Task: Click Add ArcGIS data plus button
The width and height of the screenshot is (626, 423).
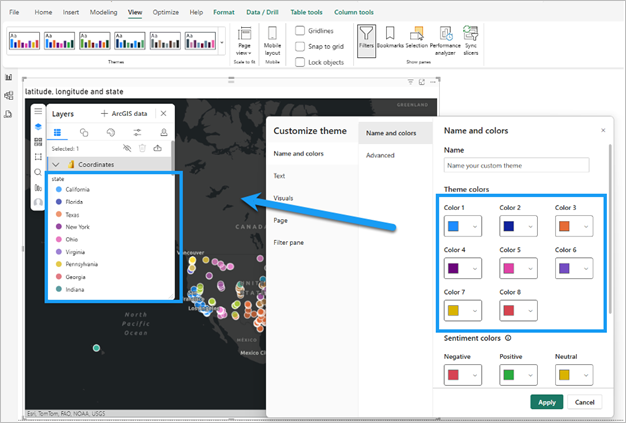Action: 104,114
